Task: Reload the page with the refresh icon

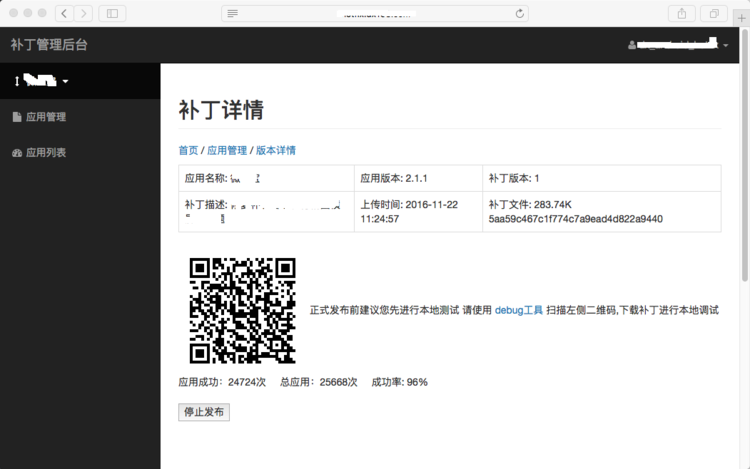Action: click(x=519, y=13)
